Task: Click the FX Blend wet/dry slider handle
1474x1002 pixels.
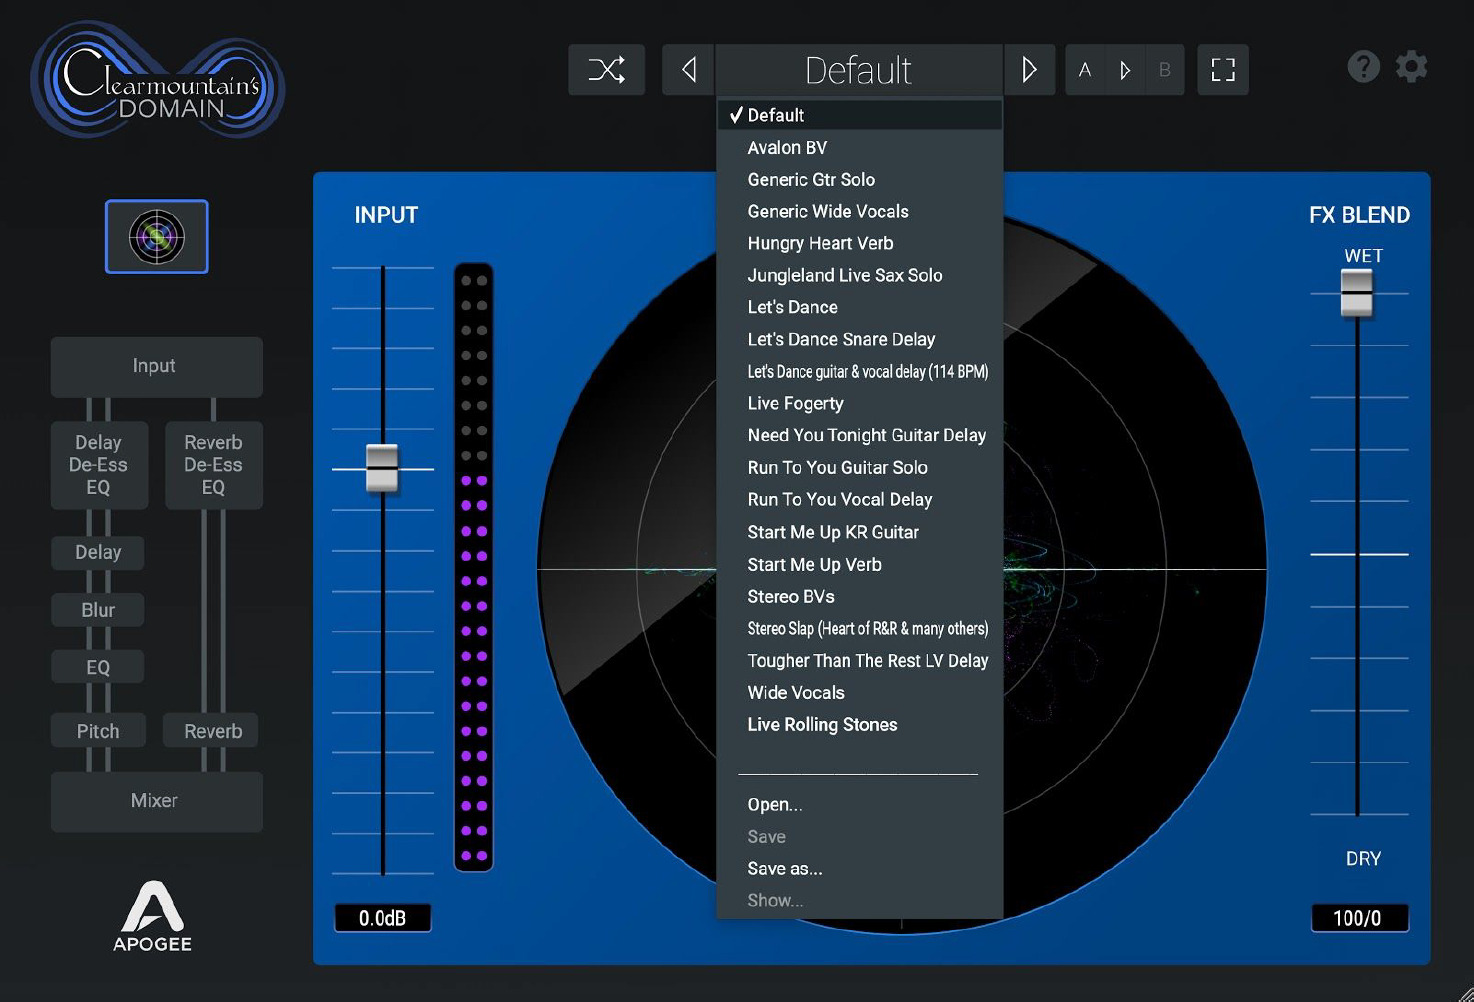Action: coord(1356,293)
